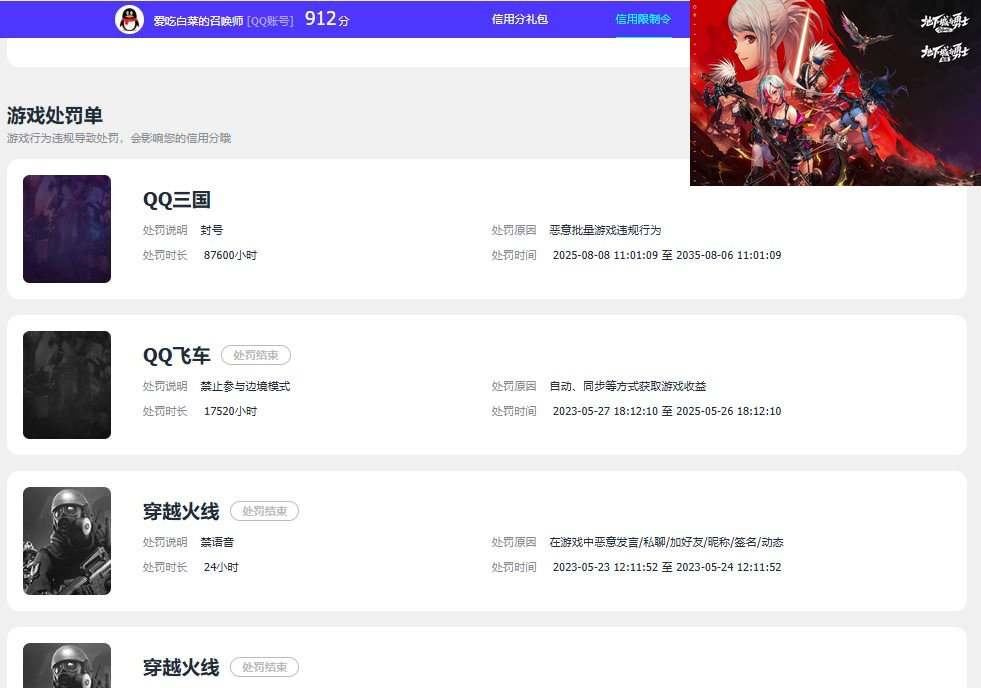981x688 pixels.
Task: Click QQ三国 penalty reason 恶意批量游戏违规行为
Action: click(604, 230)
